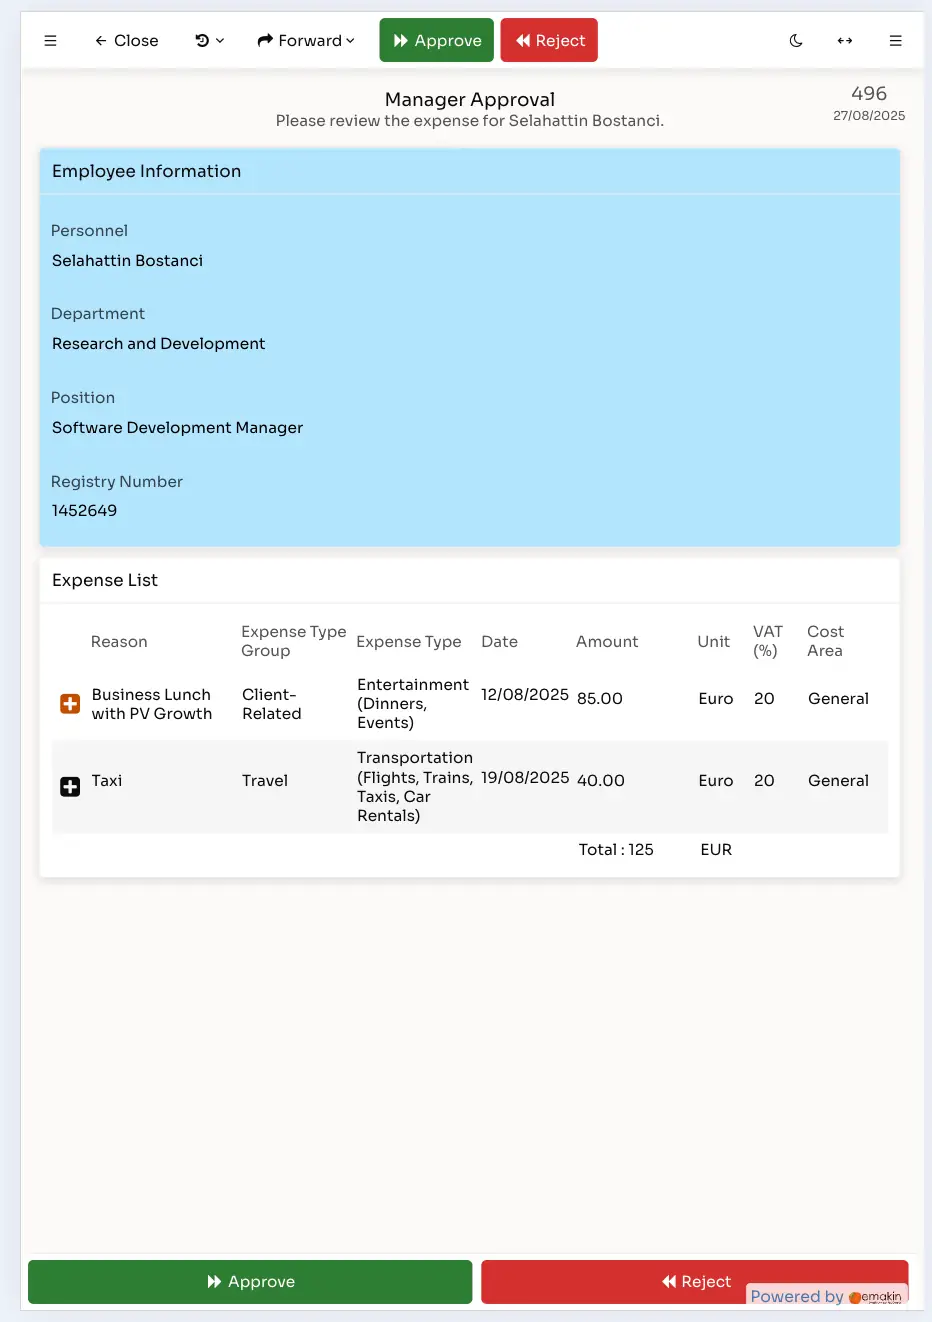Click the Forward arrow icon

click(x=264, y=40)
